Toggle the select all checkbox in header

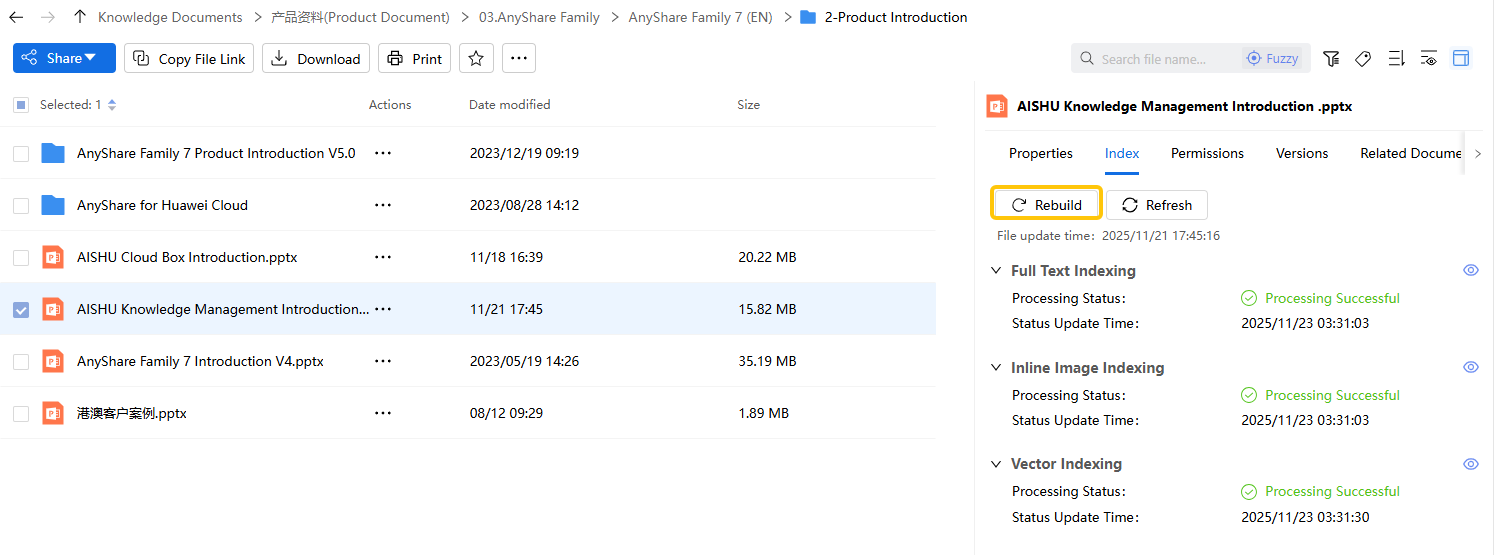click(x=21, y=105)
